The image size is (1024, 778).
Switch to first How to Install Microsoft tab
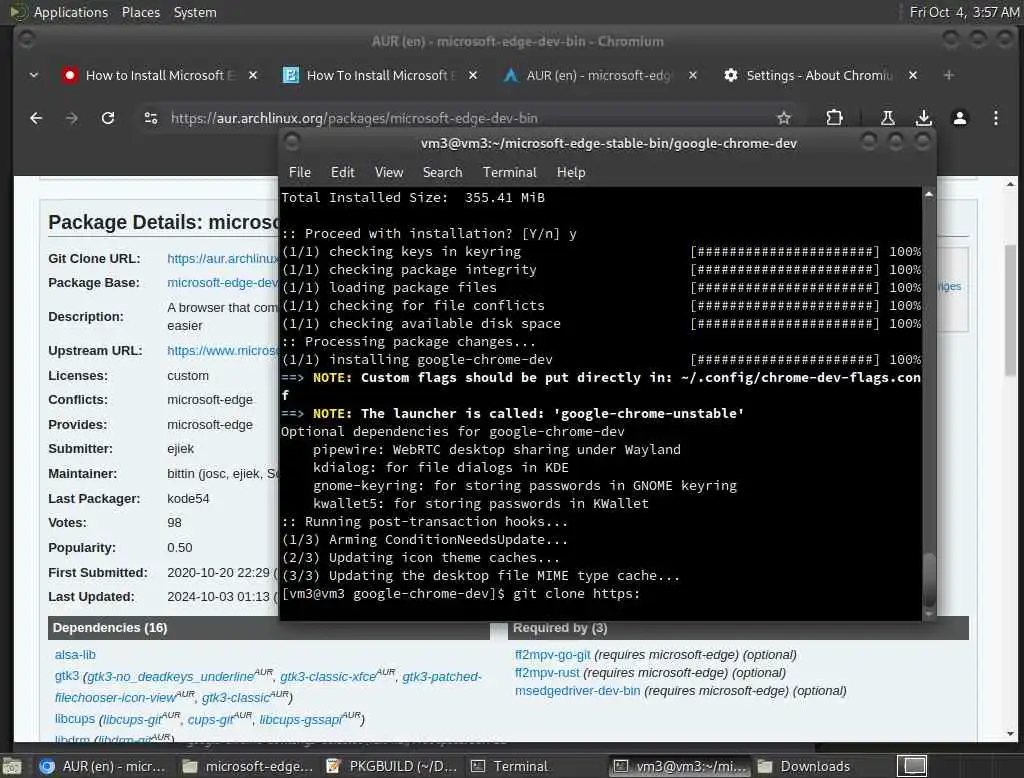point(160,76)
